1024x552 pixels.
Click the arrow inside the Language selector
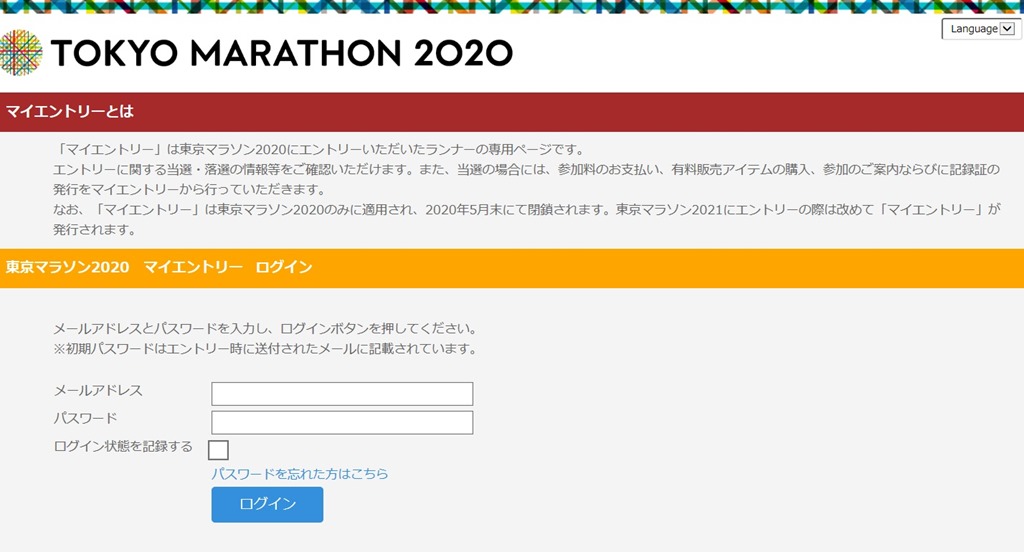(1007, 29)
